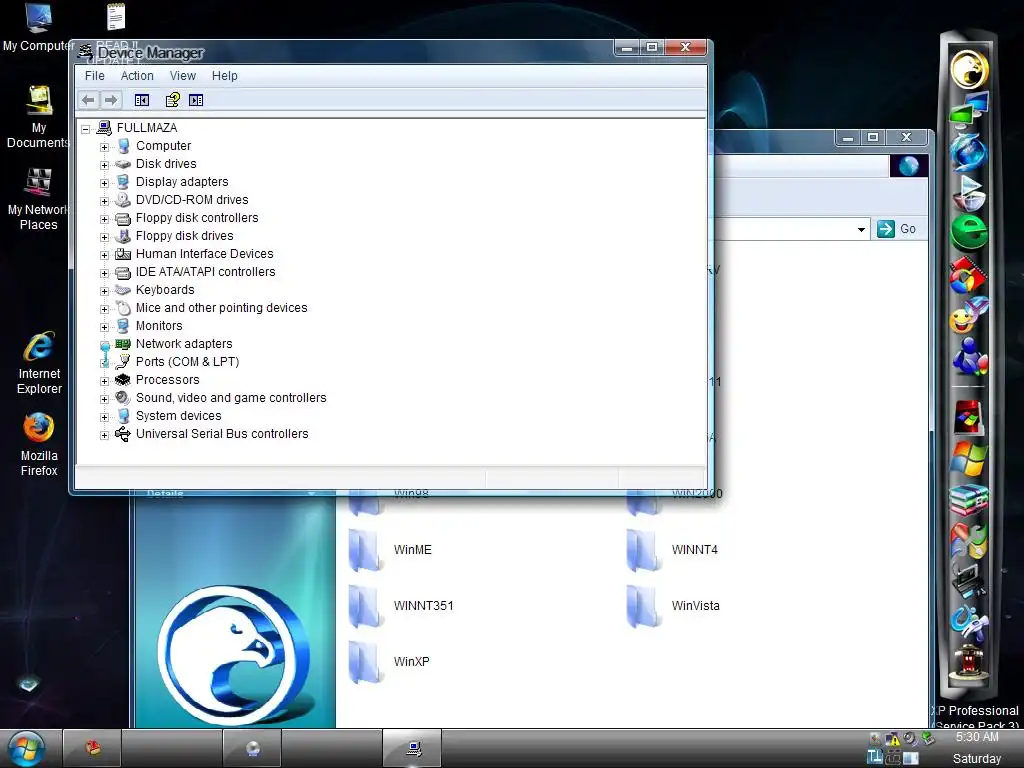The image size is (1024, 768).
Task: Expand the Processors node
Action: coord(104,381)
